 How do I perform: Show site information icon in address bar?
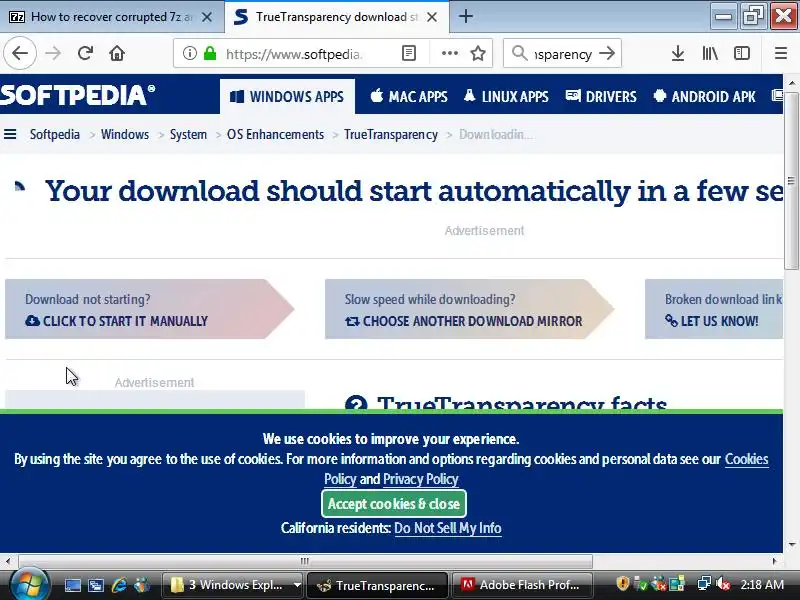189,53
